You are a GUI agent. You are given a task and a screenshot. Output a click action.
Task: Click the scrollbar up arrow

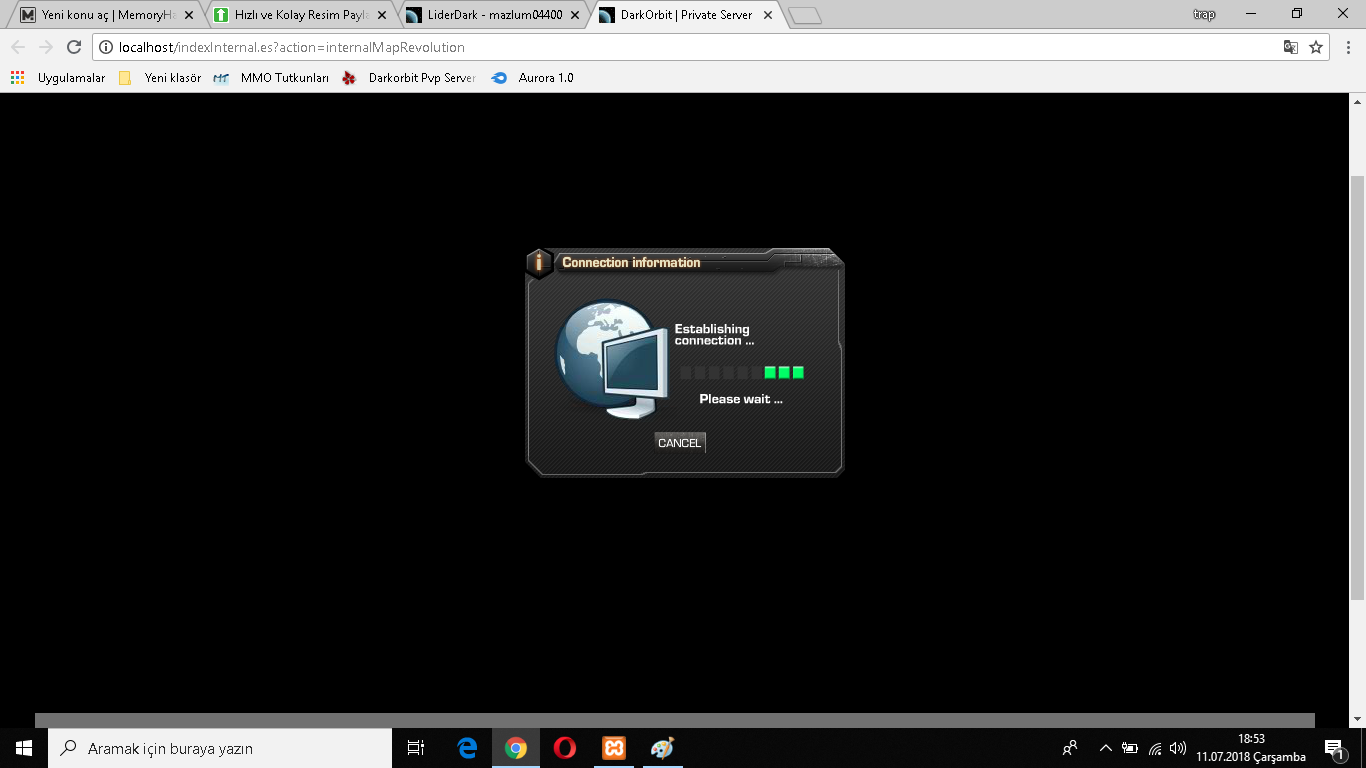click(1357, 101)
